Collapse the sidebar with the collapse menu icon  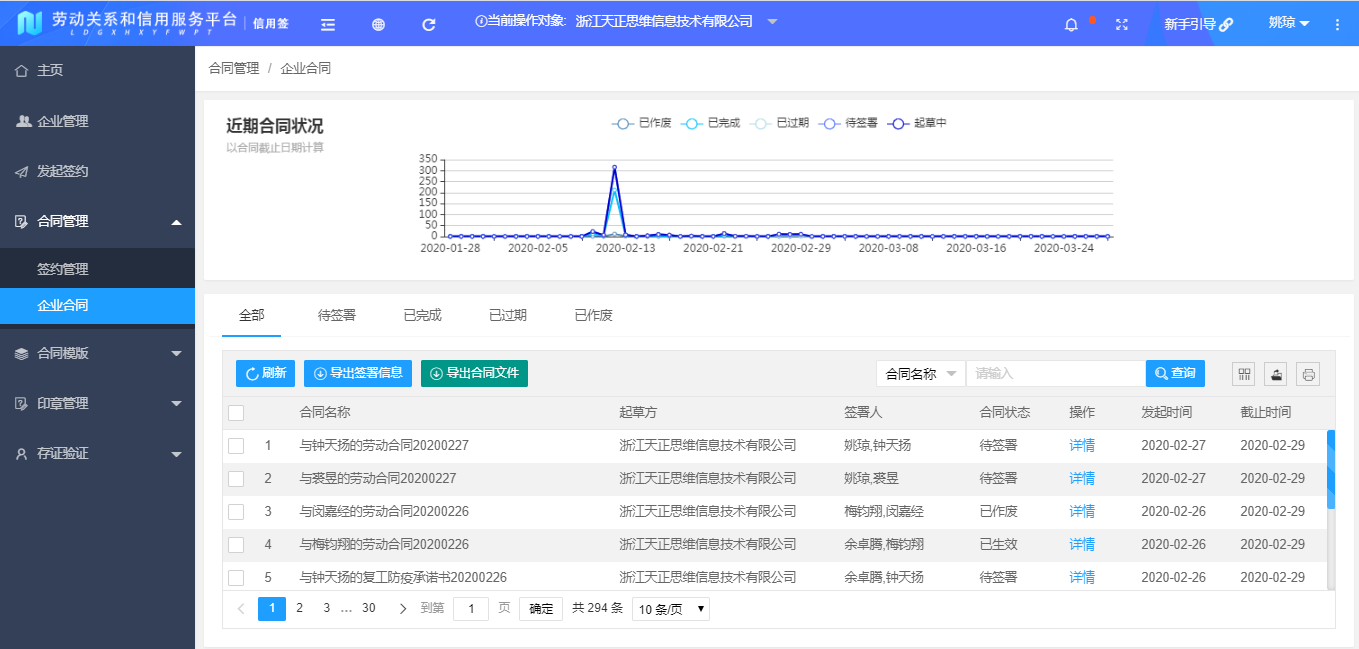(327, 22)
